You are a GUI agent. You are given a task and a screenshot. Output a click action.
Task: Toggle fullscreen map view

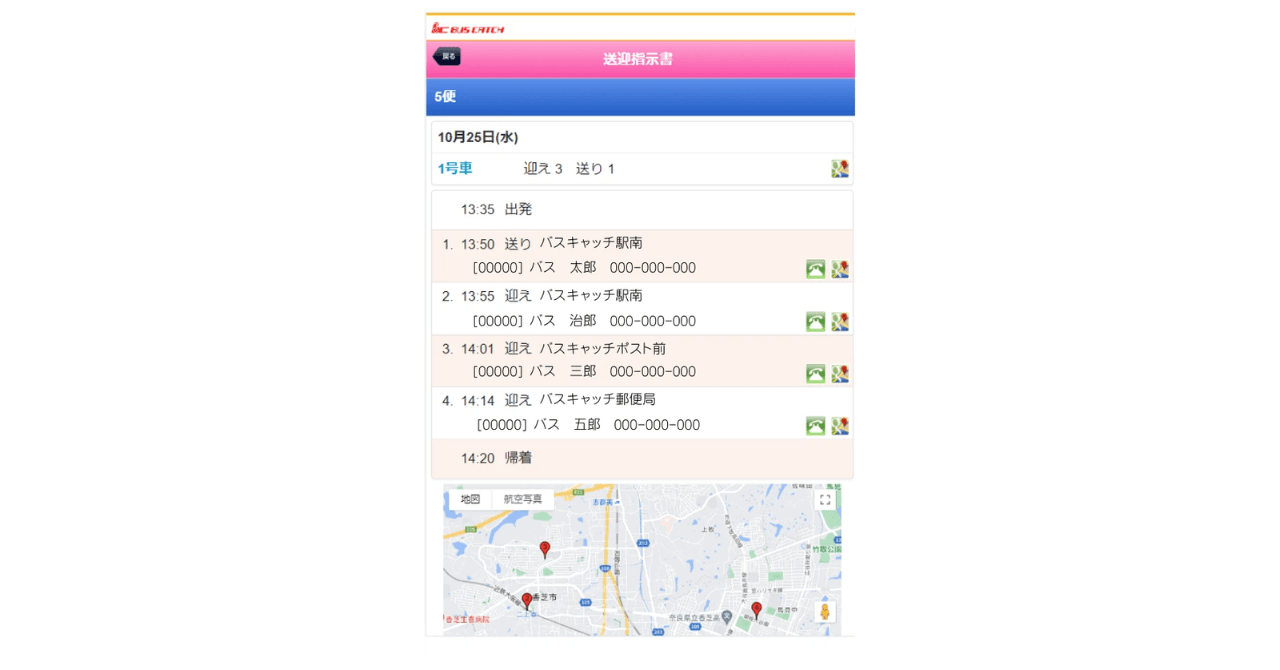[825, 500]
